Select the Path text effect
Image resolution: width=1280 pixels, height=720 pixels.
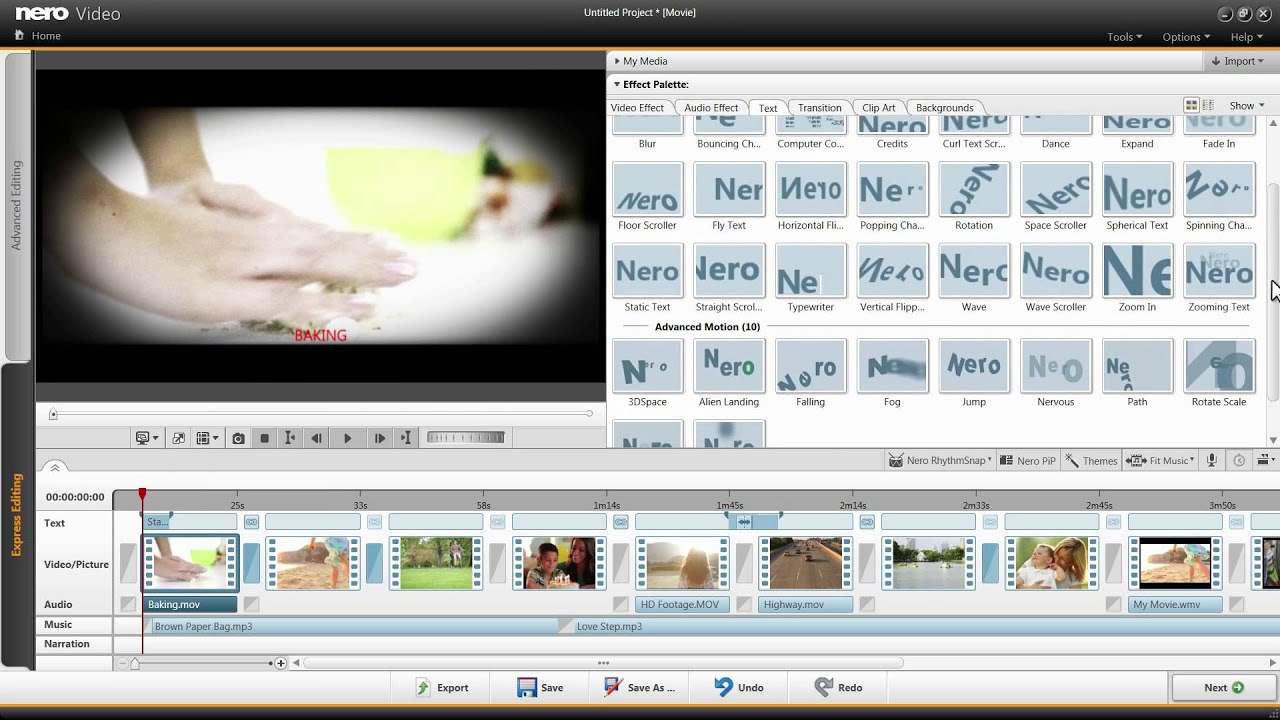pyautogui.click(x=1137, y=374)
